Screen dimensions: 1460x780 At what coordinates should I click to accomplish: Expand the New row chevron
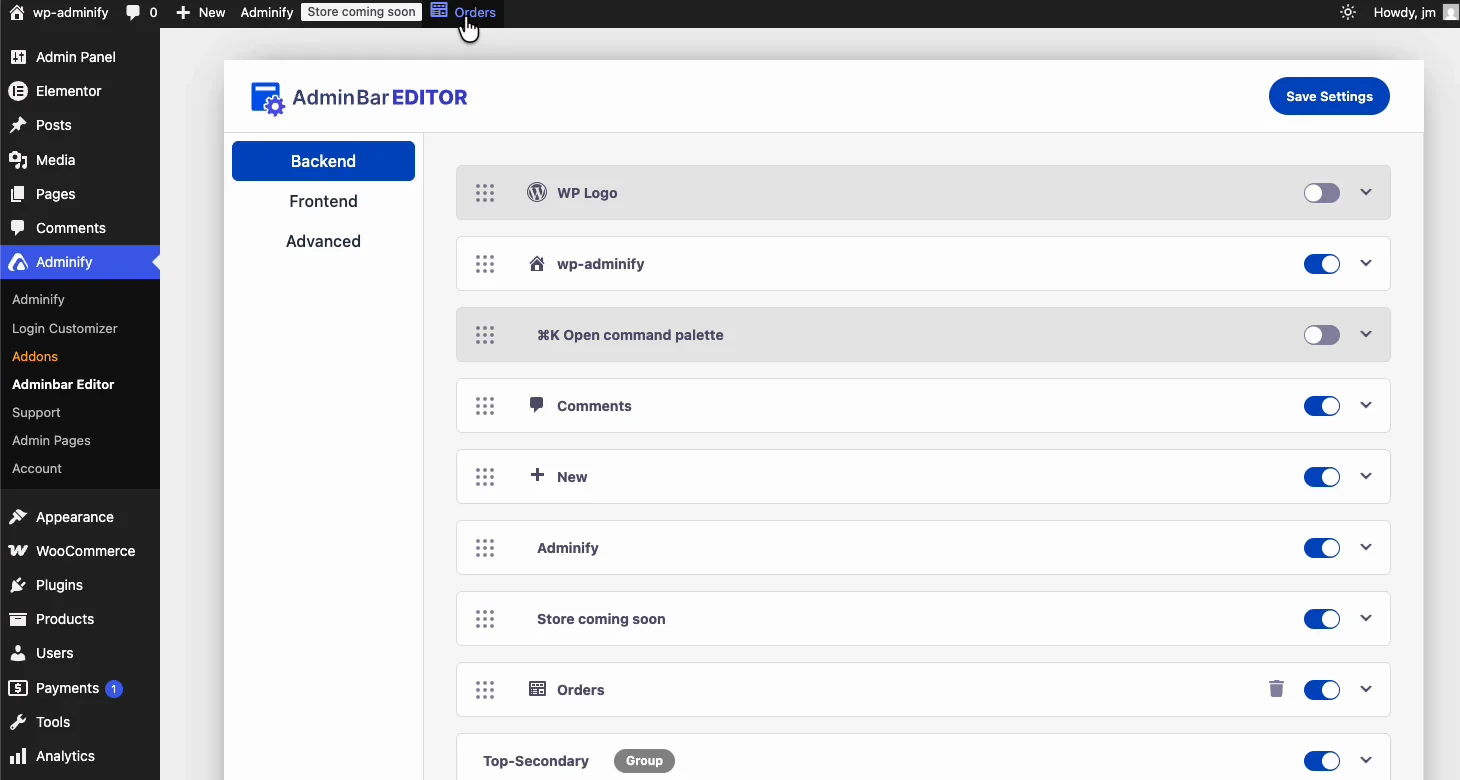1368,476
